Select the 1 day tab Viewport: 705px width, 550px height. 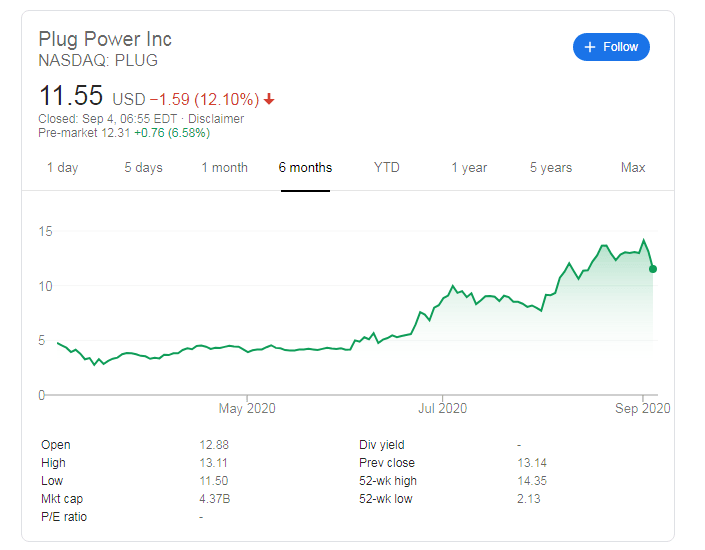click(x=62, y=167)
